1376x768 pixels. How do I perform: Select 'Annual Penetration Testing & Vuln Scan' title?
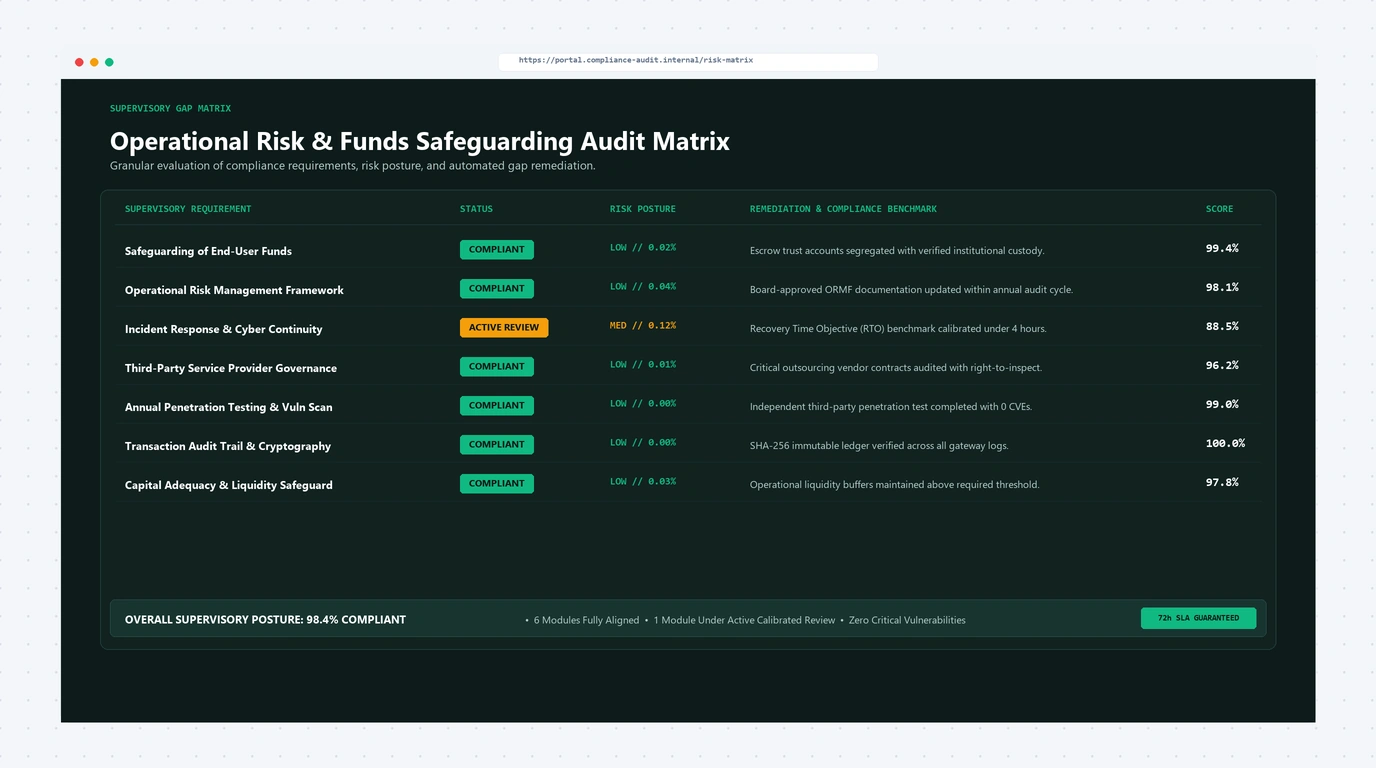228,407
